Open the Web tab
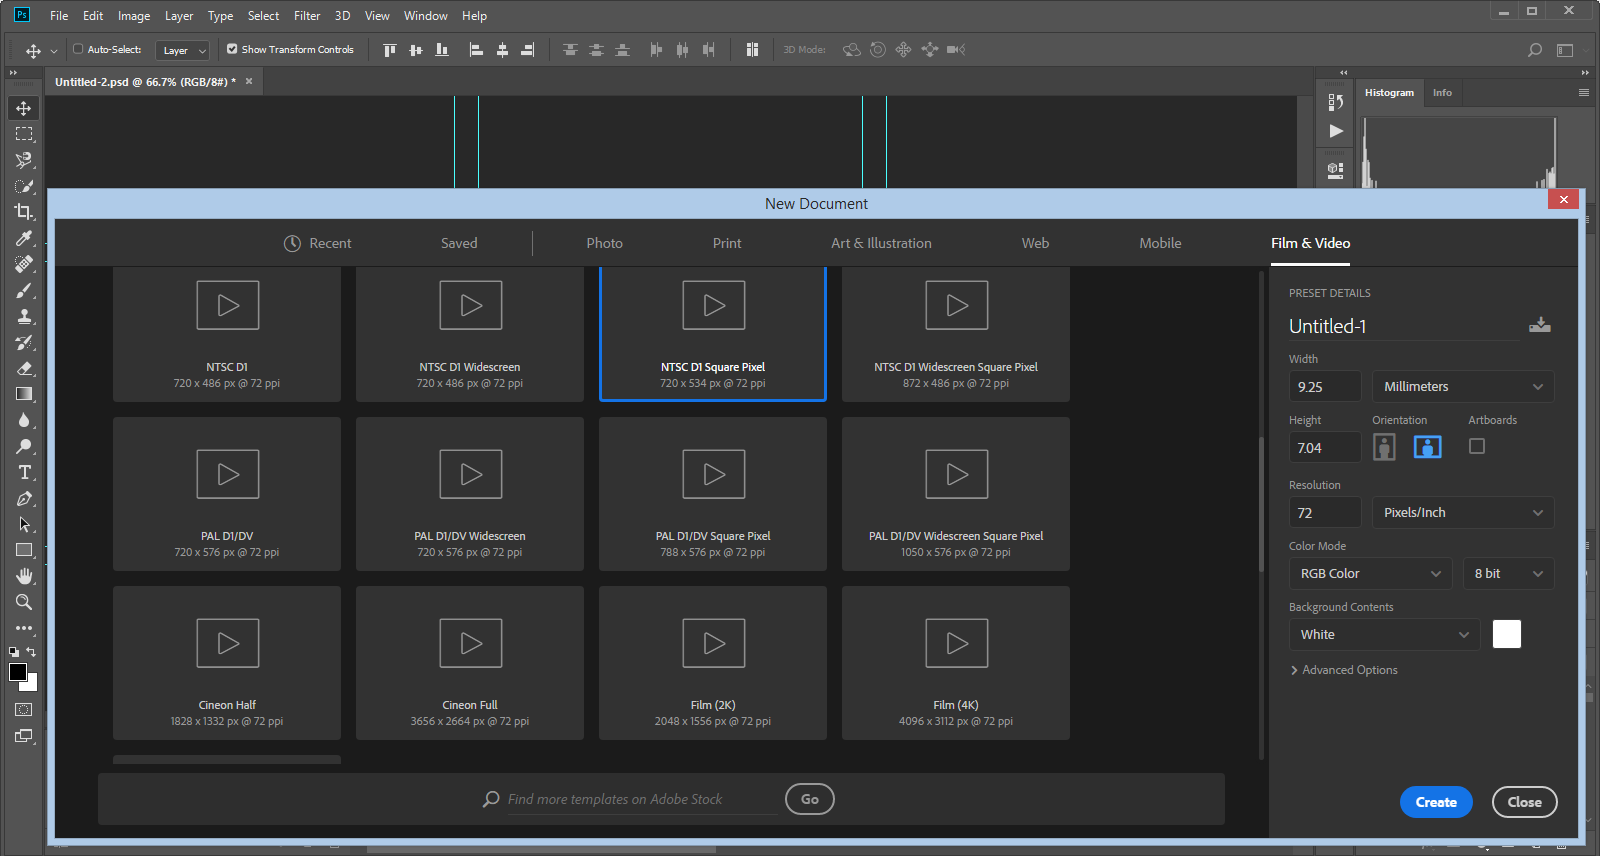 [1035, 243]
